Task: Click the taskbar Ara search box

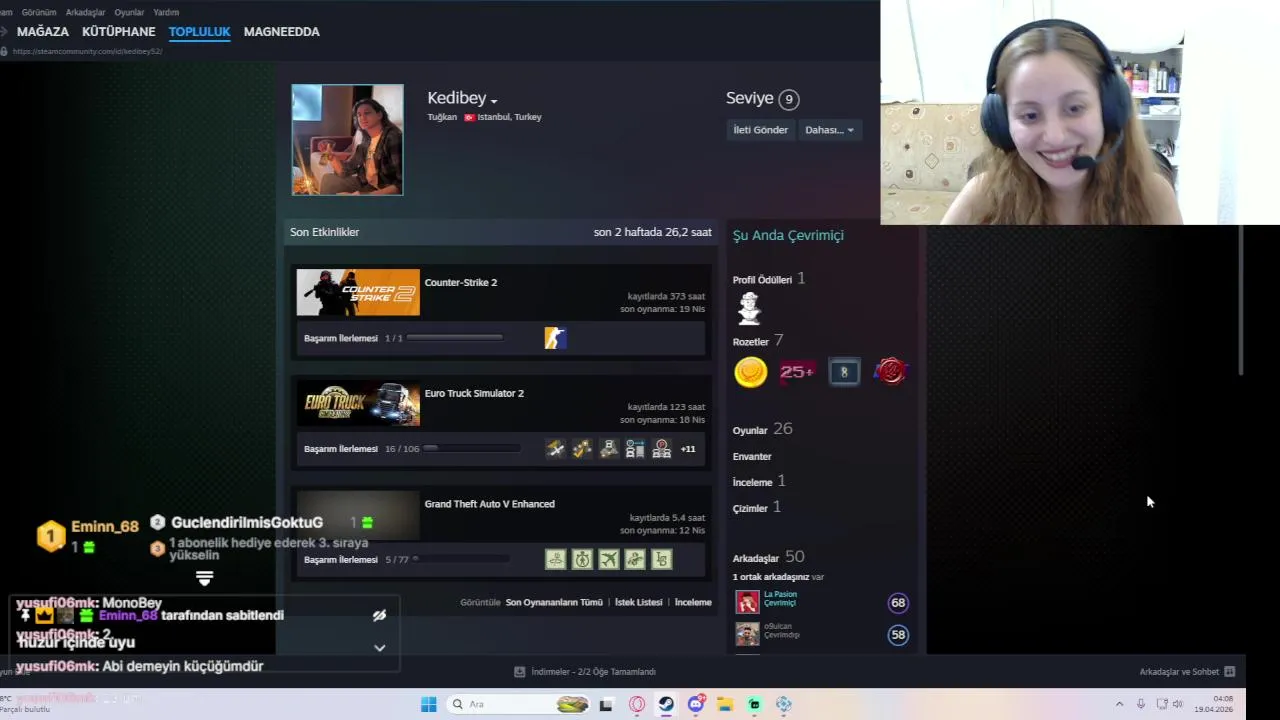Action: pos(520,704)
